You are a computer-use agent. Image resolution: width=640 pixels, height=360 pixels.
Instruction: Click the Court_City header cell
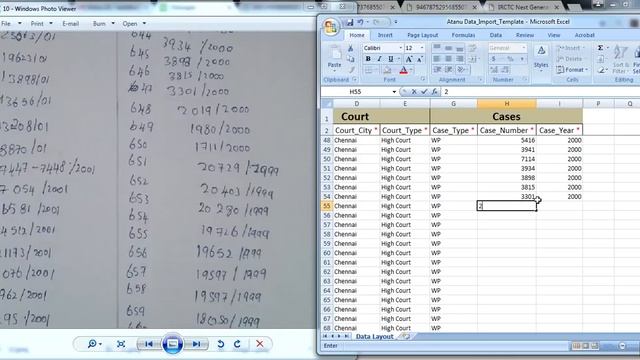pyautogui.click(x=356, y=130)
